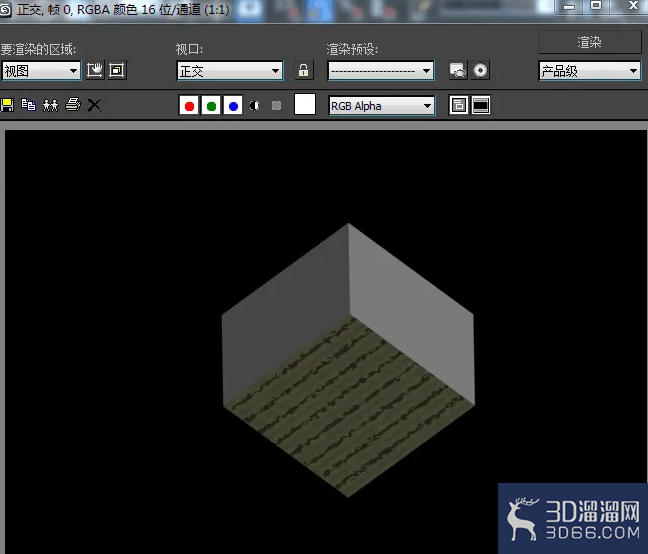The height and width of the screenshot is (554, 648).
Task: Toggle the alpha channel display
Action: [x=255, y=106]
